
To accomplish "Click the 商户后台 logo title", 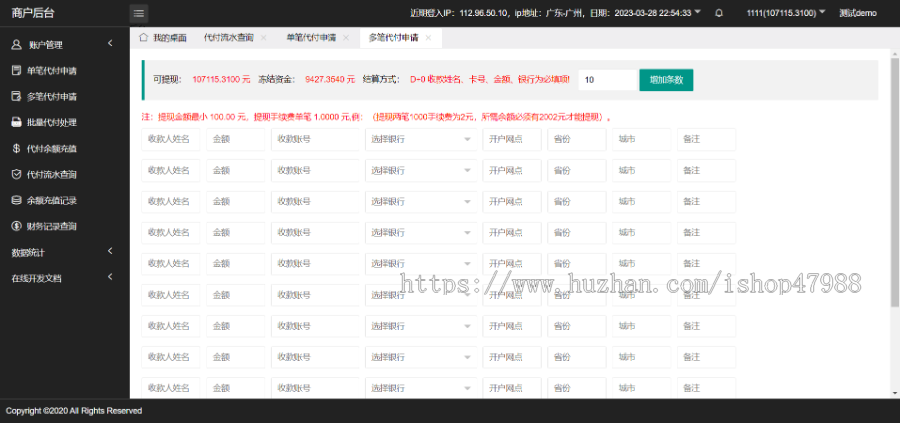I will (x=33, y=13).
